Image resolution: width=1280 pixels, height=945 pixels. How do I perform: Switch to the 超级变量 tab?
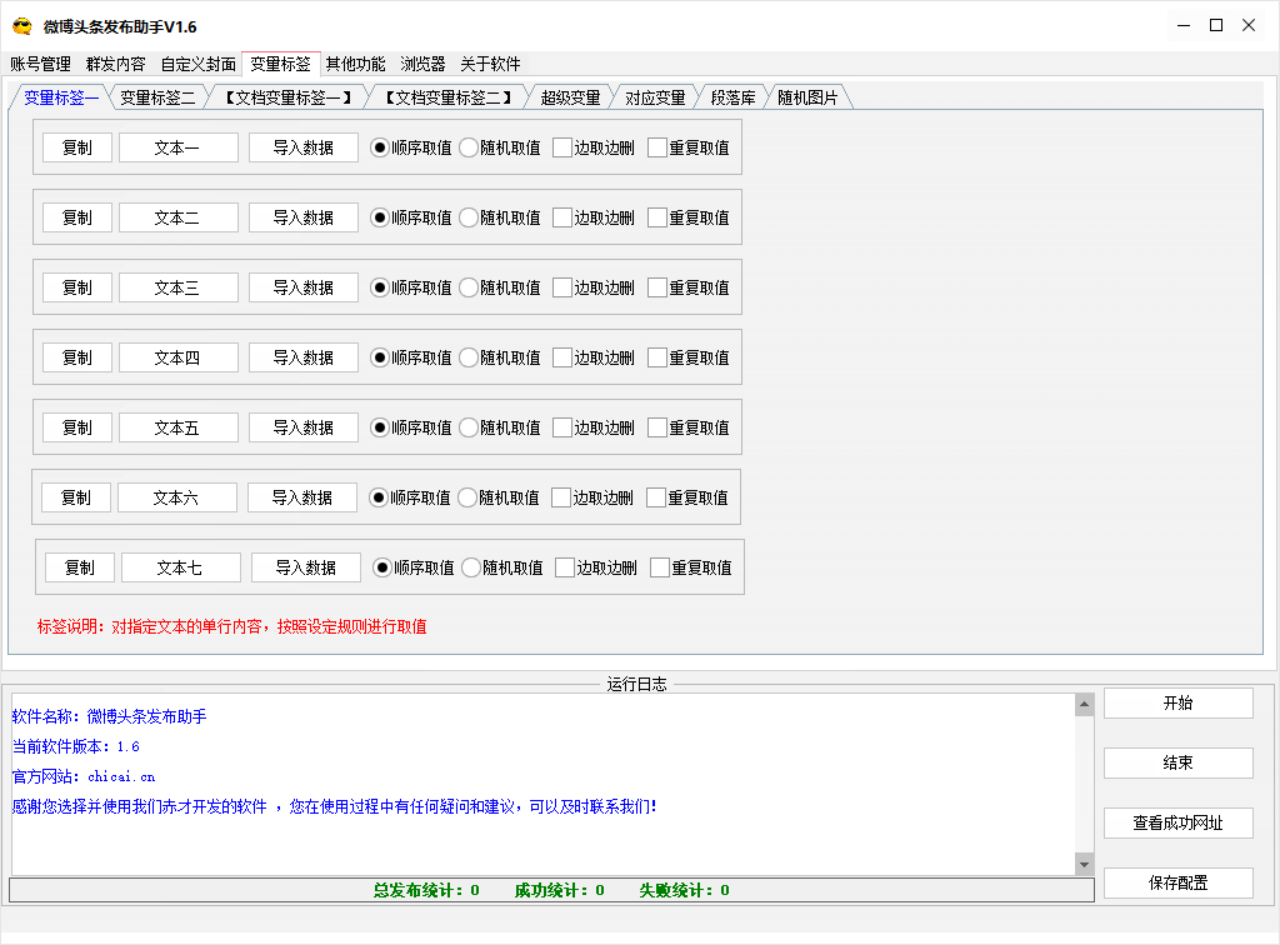[x=571, y=97]
